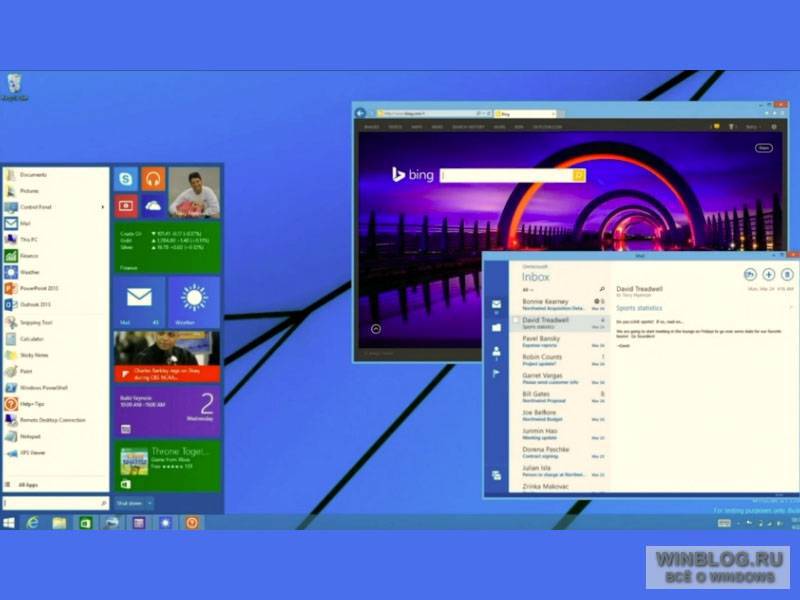Open the orange Music headphones tile
The width and height of the screenshot is (800, 600).
(153, 179)
